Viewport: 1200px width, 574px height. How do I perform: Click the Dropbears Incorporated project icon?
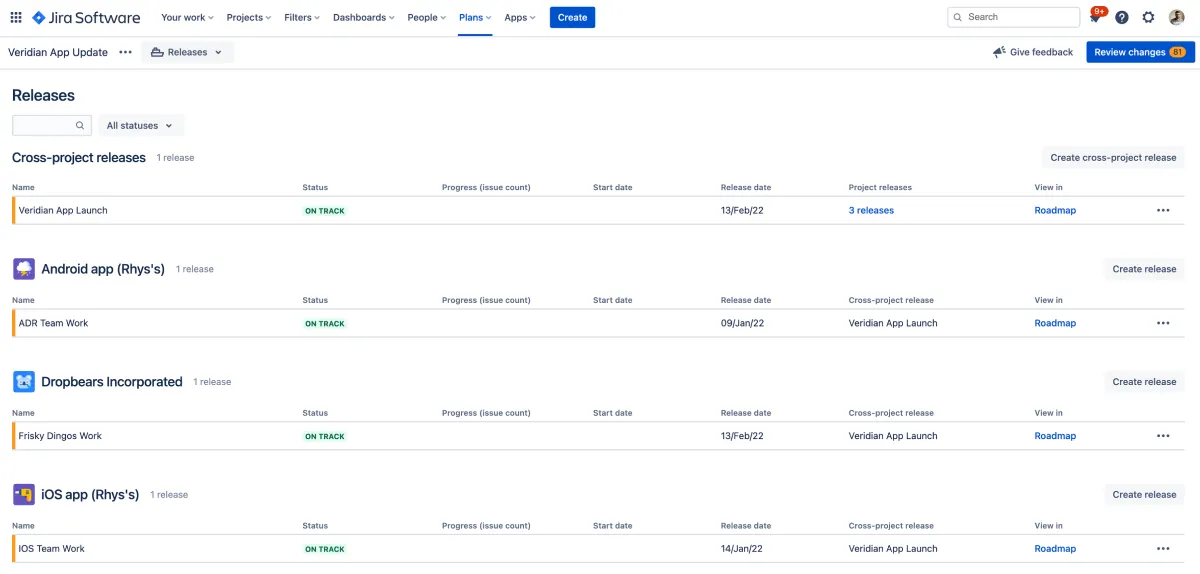(24, 382)
